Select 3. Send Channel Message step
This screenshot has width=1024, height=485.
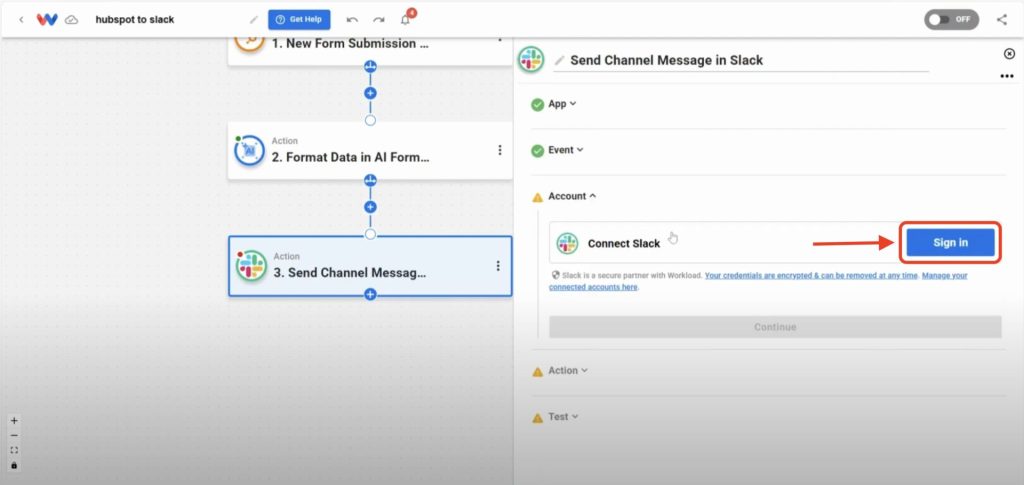tap(370, 266)
